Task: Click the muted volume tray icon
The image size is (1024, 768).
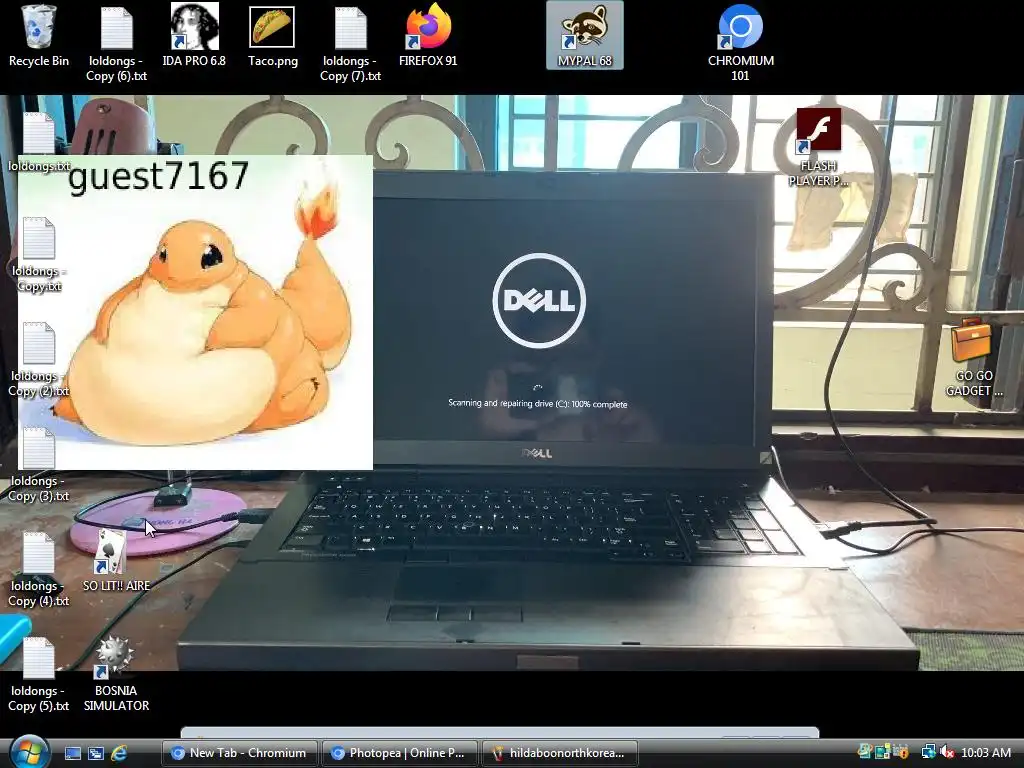Action: [x=946, y=753]
